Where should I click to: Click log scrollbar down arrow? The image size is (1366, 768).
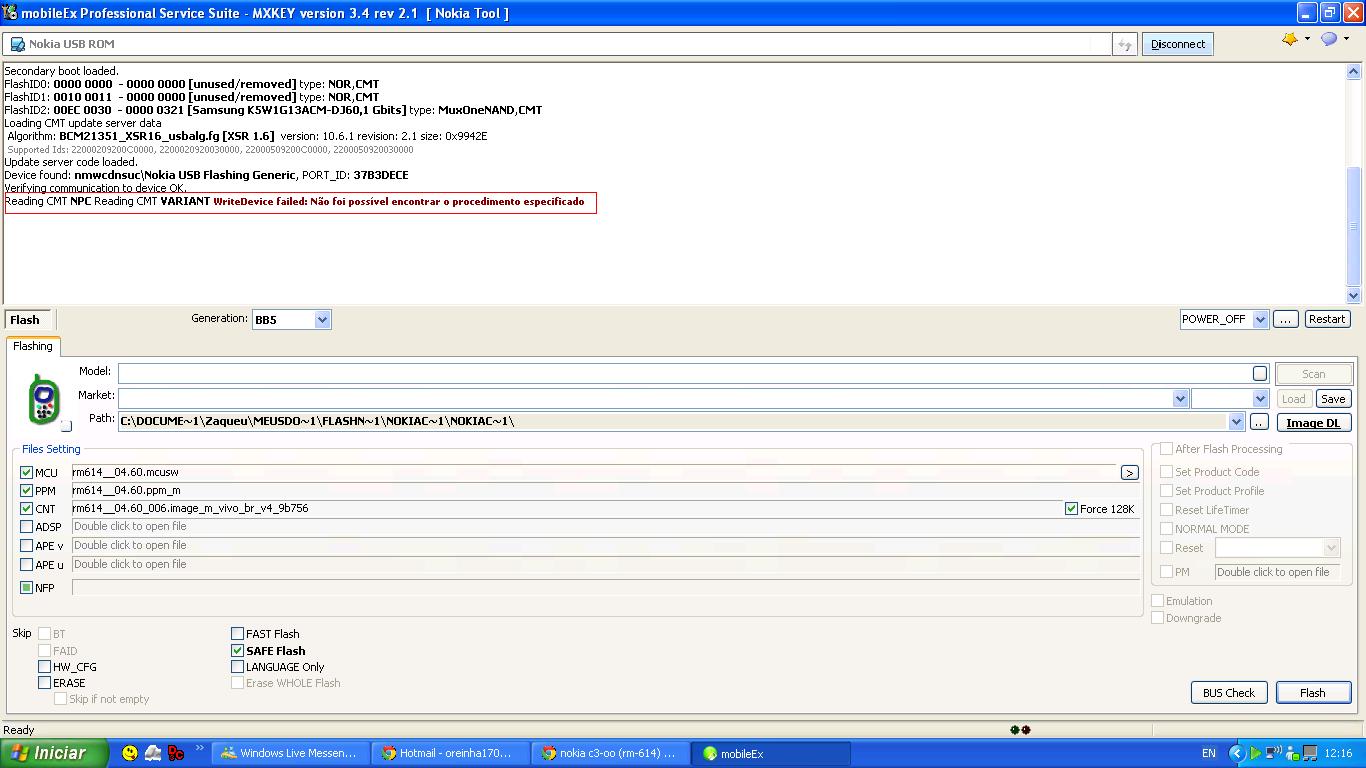click(1354, 295)
